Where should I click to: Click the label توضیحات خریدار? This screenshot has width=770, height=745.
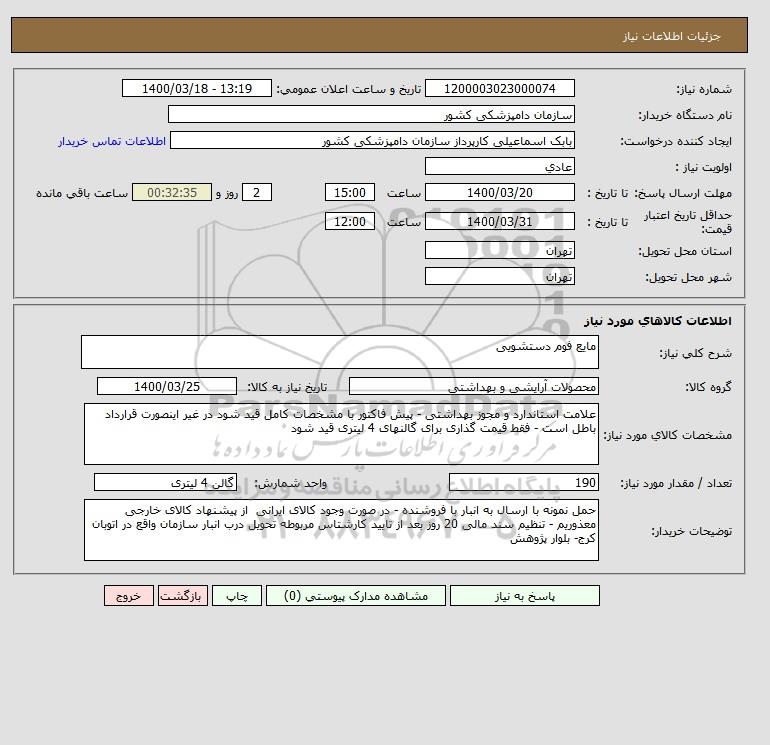click(691, 531)
